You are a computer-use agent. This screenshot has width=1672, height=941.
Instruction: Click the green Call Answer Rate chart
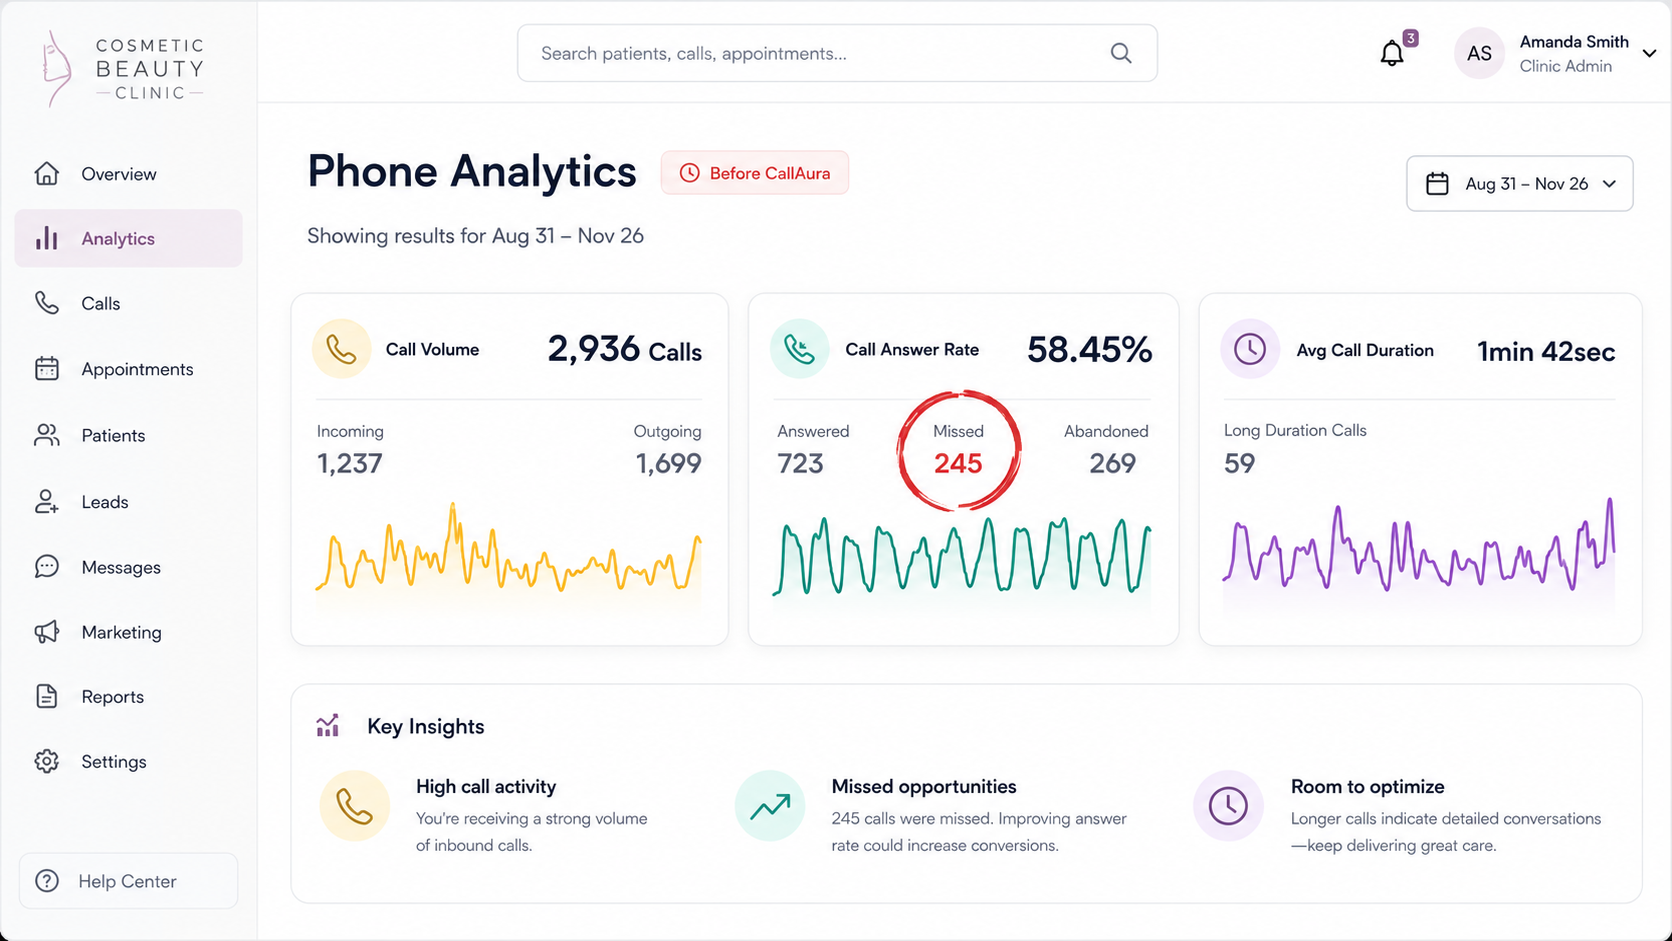coord(962,558)
